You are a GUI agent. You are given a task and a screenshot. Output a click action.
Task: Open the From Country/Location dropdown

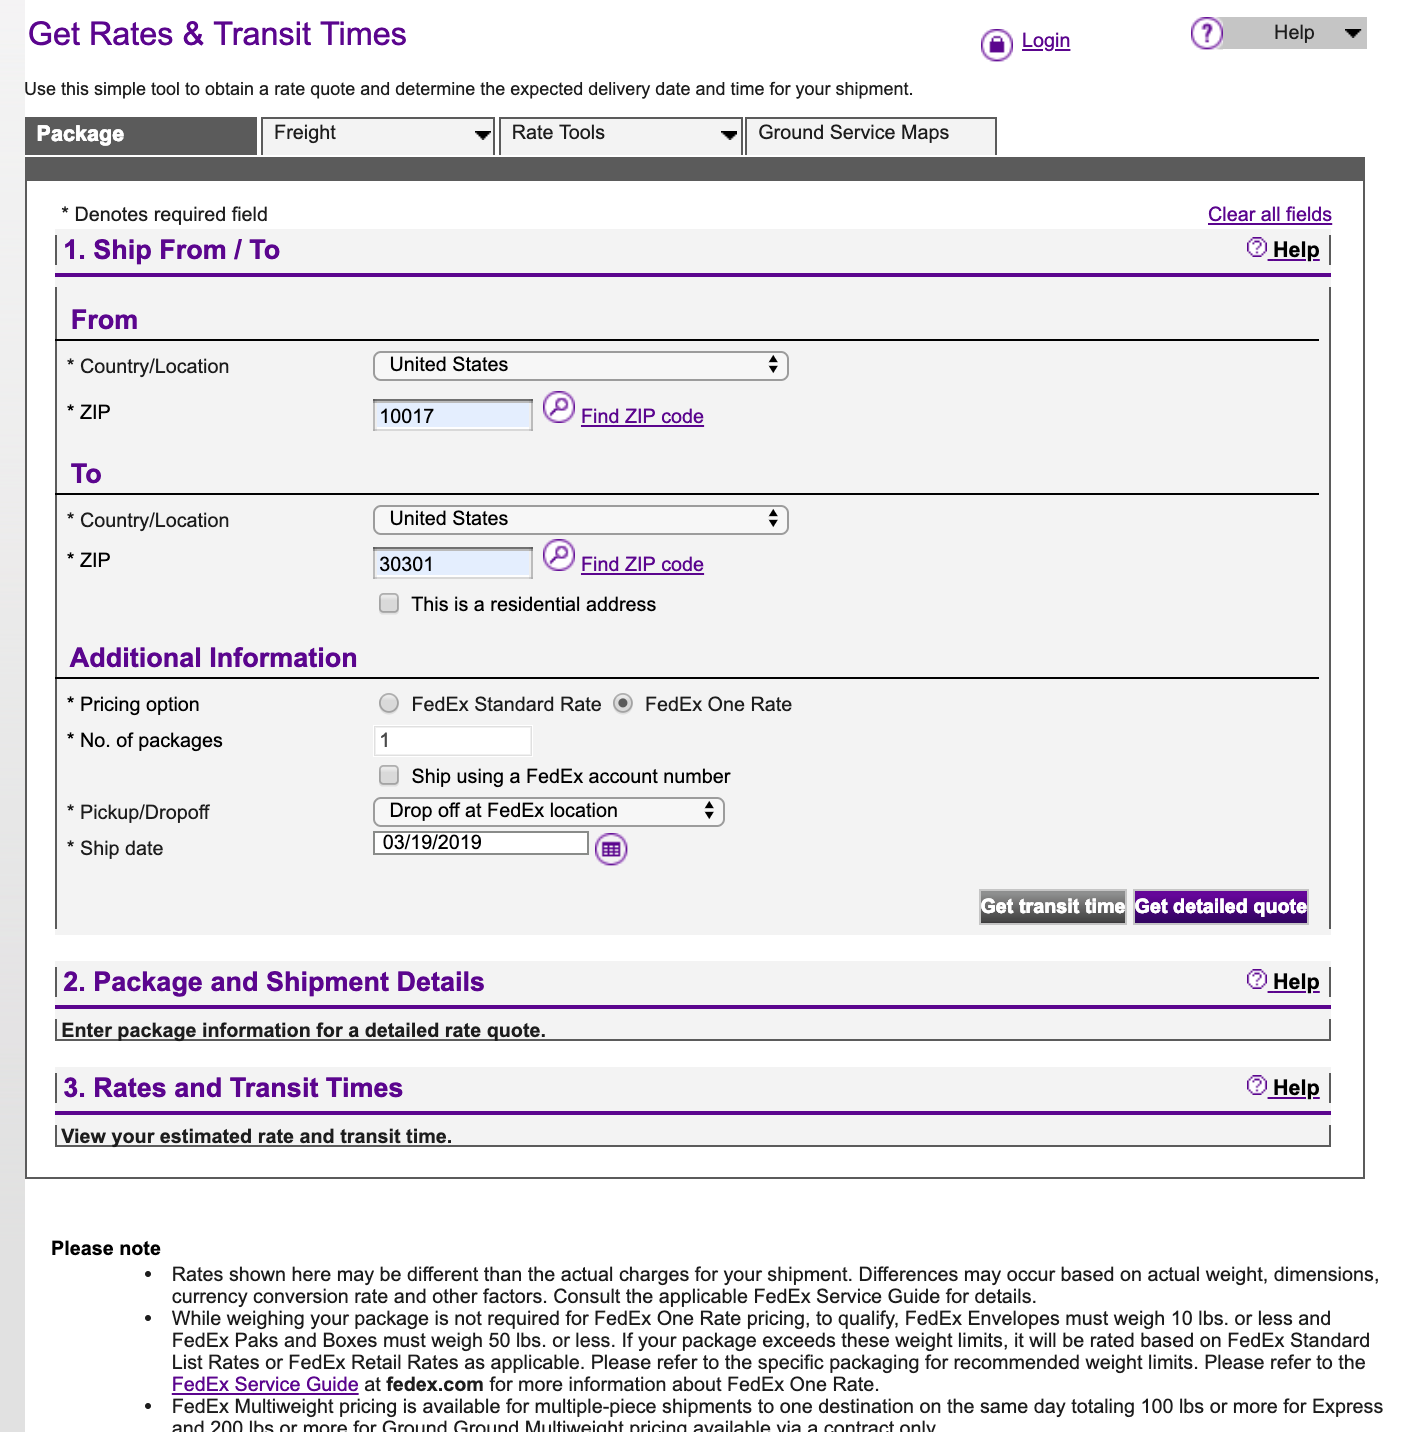tap(581, 366)
